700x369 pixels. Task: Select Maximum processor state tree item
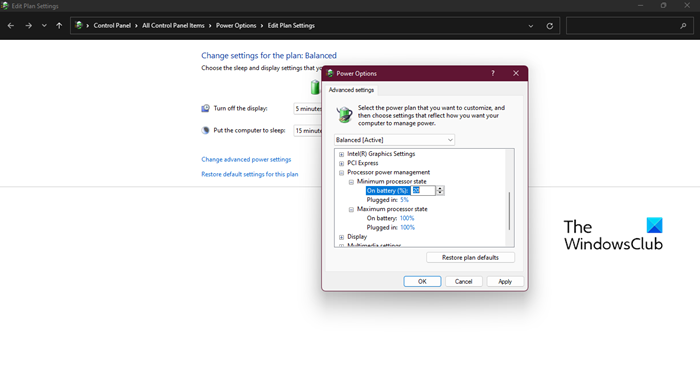pos(392,209)
